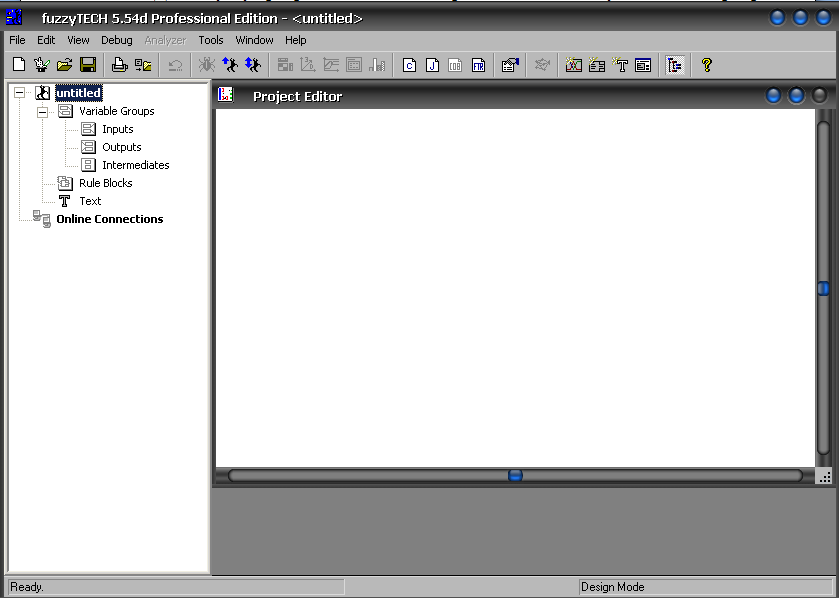This screenshot has width=839, height=598.
Task: Click the connection/export folder icon beside Print
Action: (x=143, y=65)
